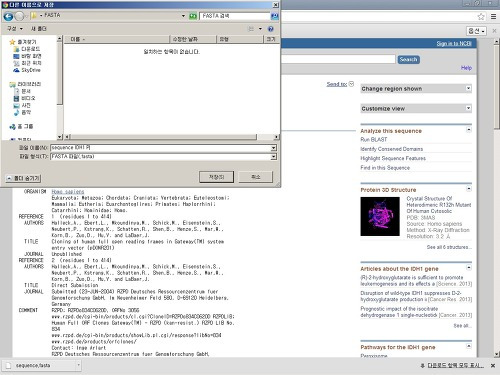Click Hide Folders (폴더 숨기기) button

click(x=23, y=178)
